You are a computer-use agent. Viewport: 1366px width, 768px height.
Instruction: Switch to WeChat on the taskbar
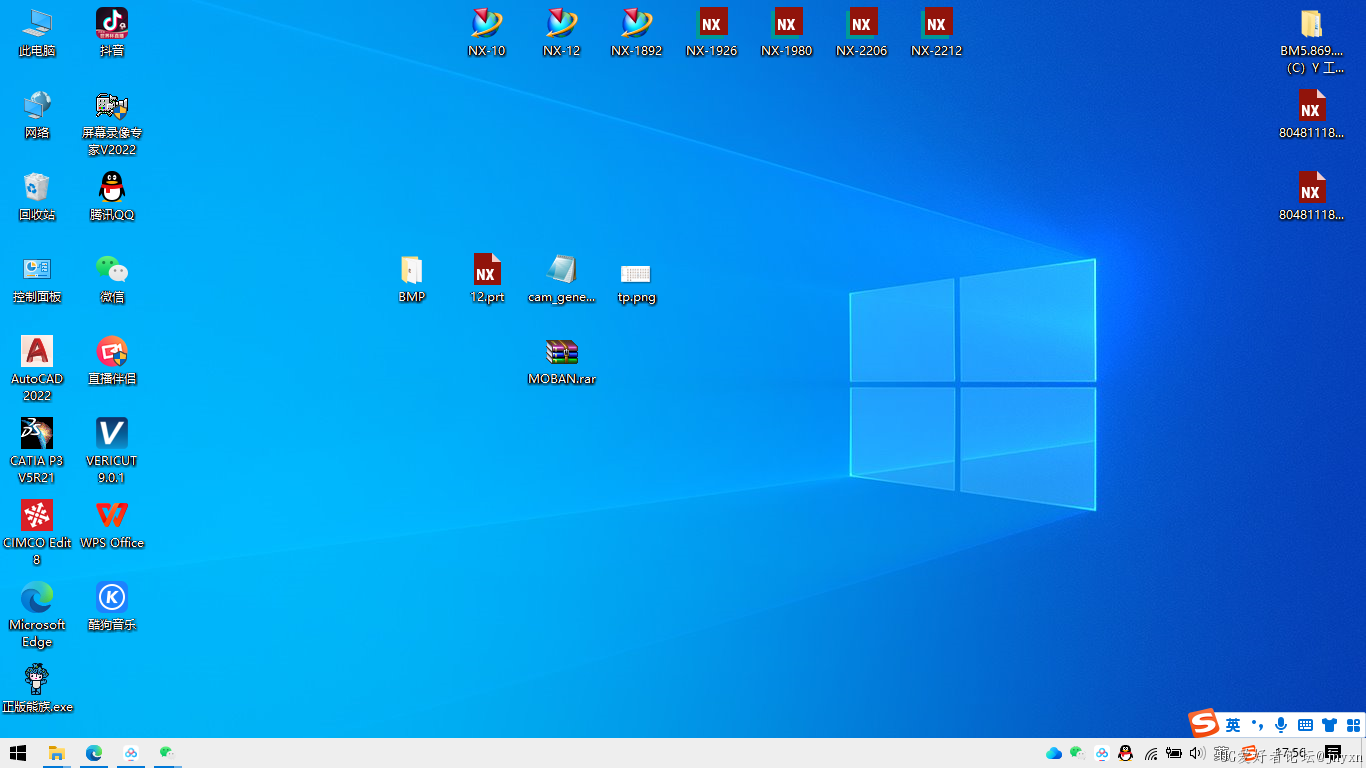(168, 753)
